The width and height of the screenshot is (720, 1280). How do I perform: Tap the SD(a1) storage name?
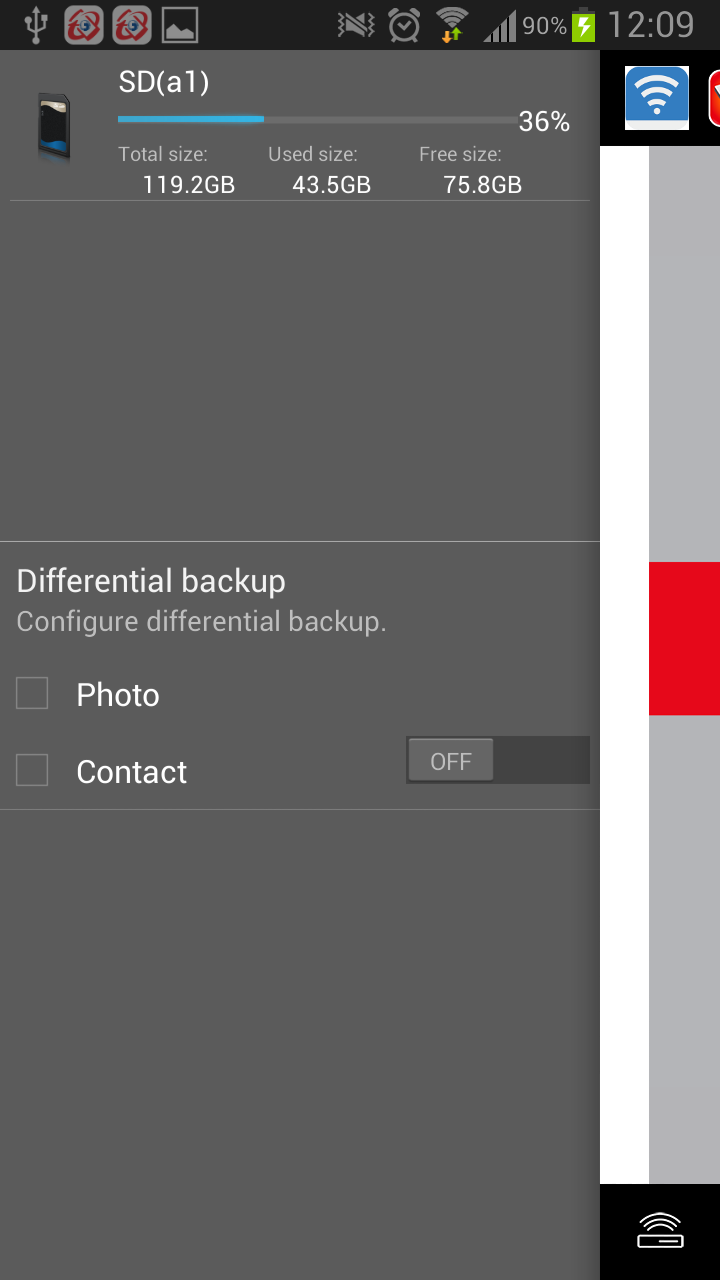(164, 82)
